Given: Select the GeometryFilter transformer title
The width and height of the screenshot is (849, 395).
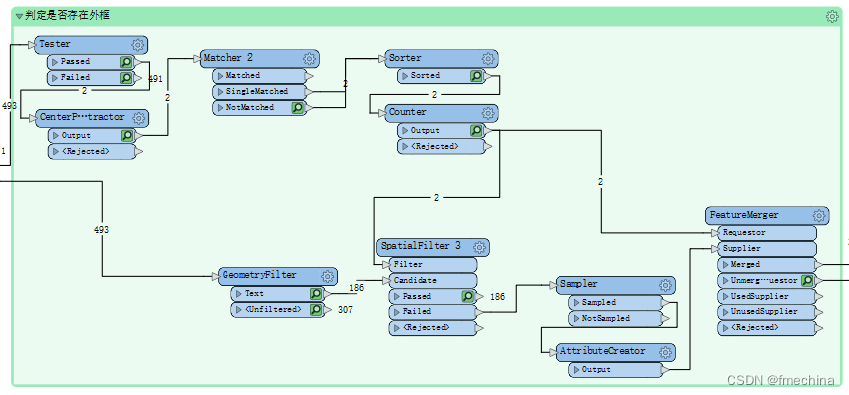Looking at the screenshot, I should click(x=259, y=275).
